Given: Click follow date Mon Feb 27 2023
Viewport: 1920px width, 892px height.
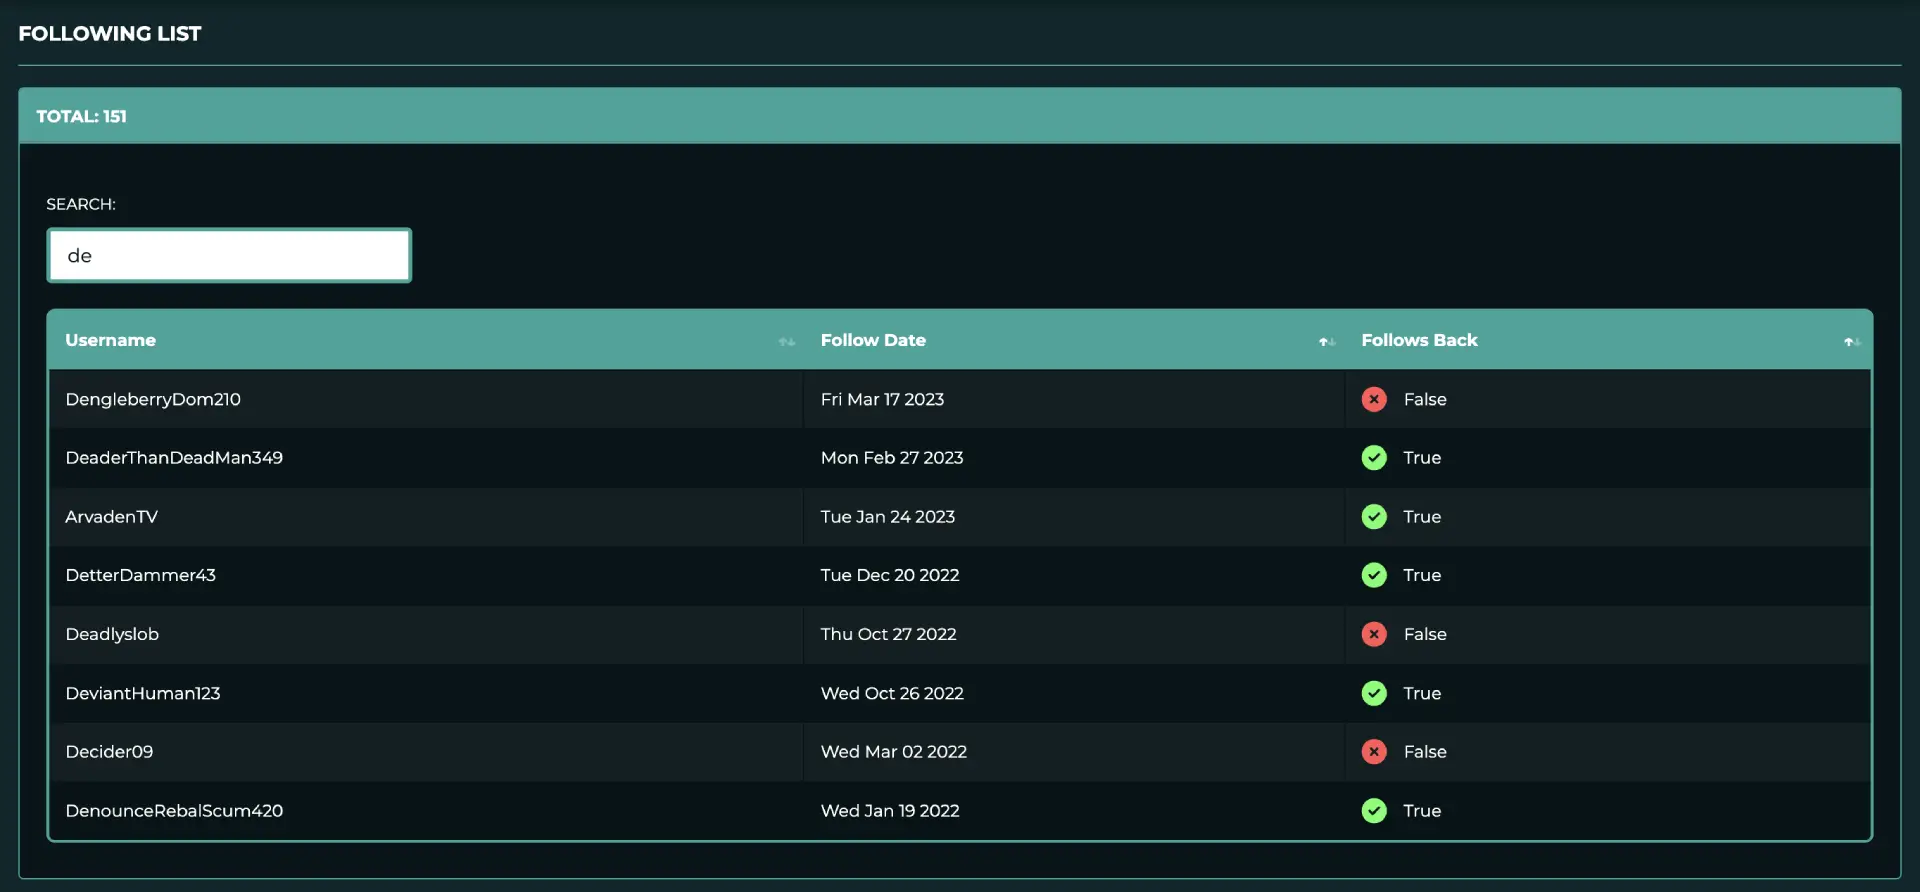Looking at the screenshot, I should pyautogui.click(x=892, y=458).
